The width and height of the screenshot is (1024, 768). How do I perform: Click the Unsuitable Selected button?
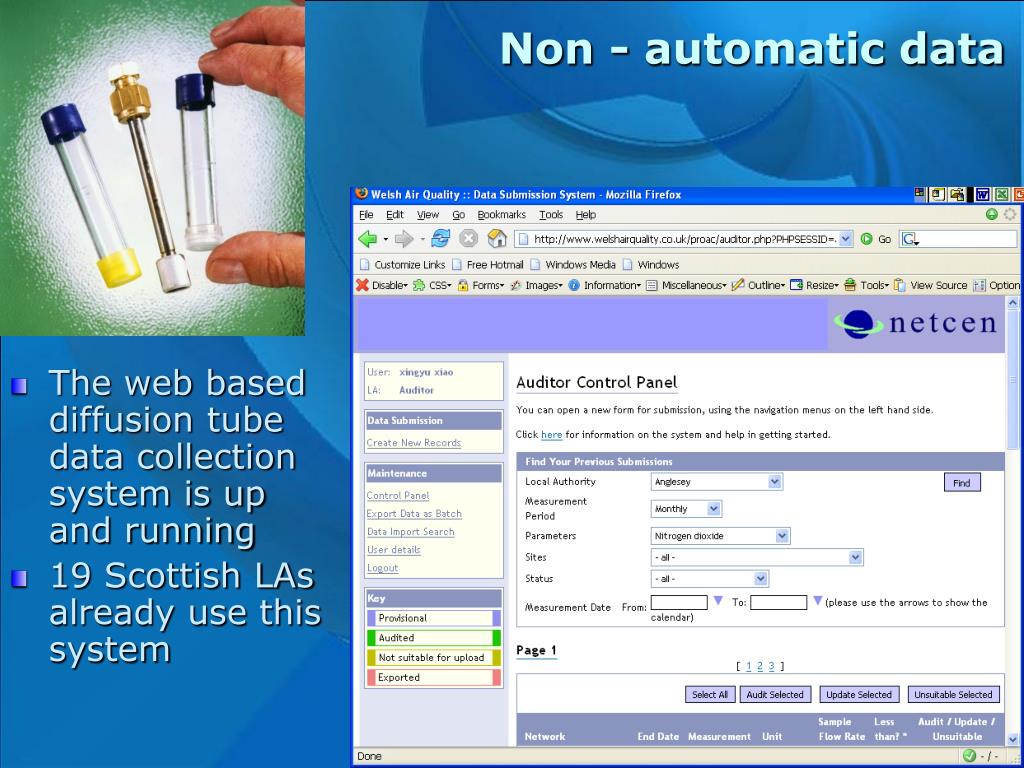[x=953, y=695]
